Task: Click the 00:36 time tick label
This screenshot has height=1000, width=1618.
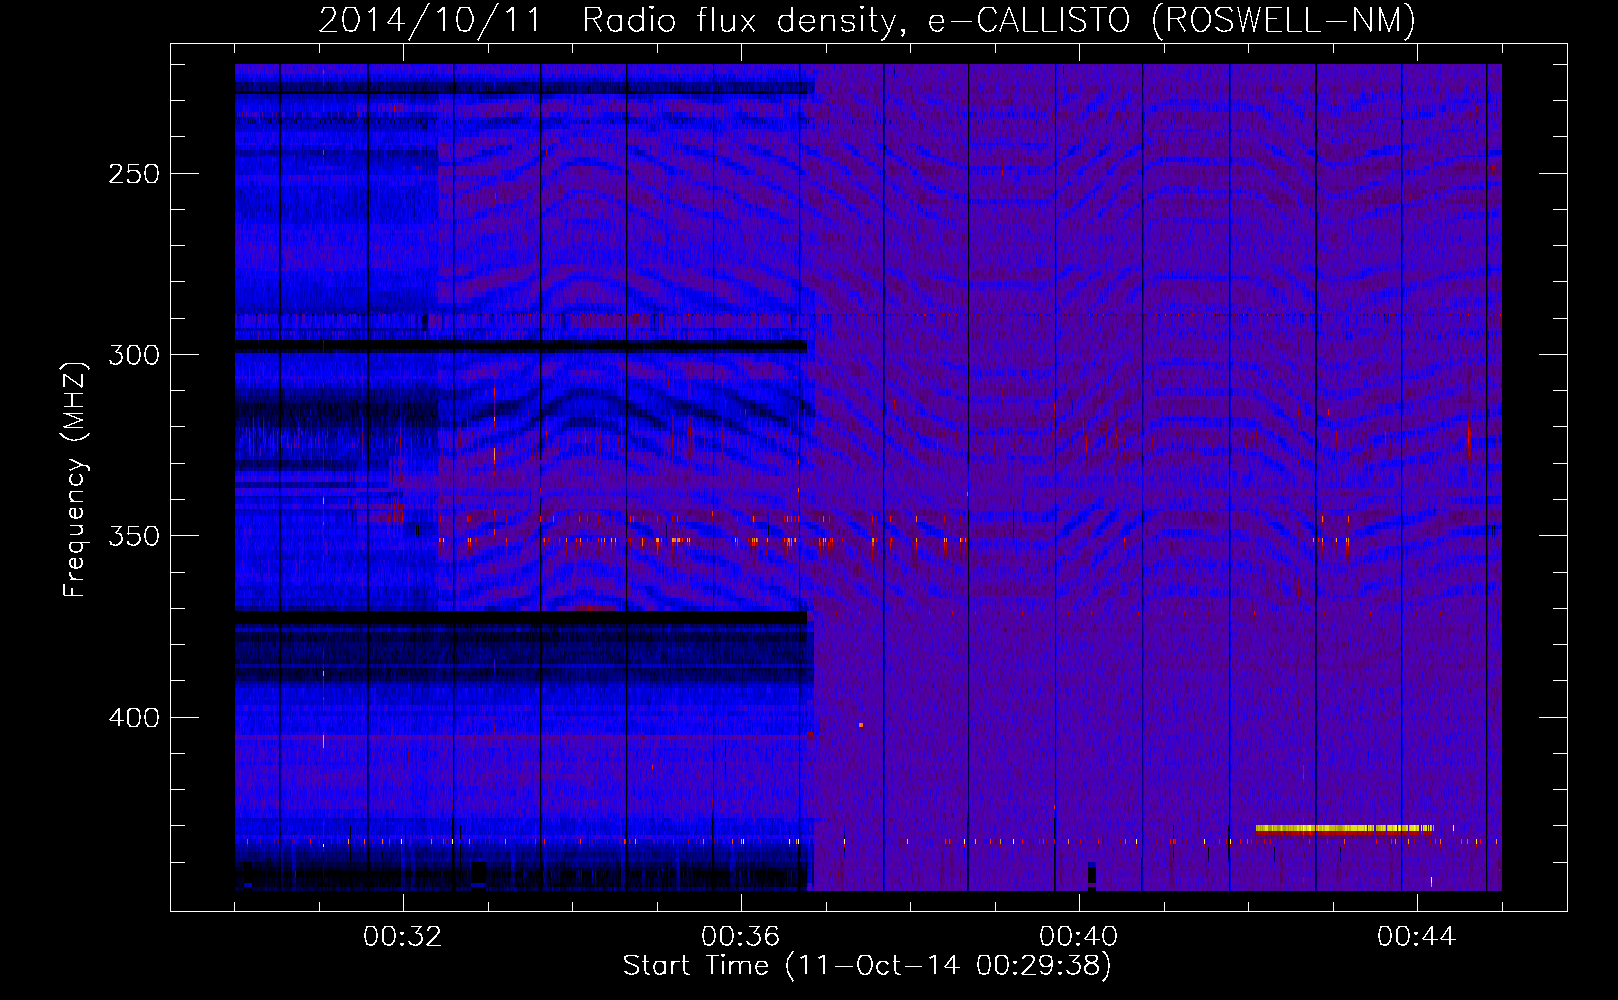Action: [741, 937]
